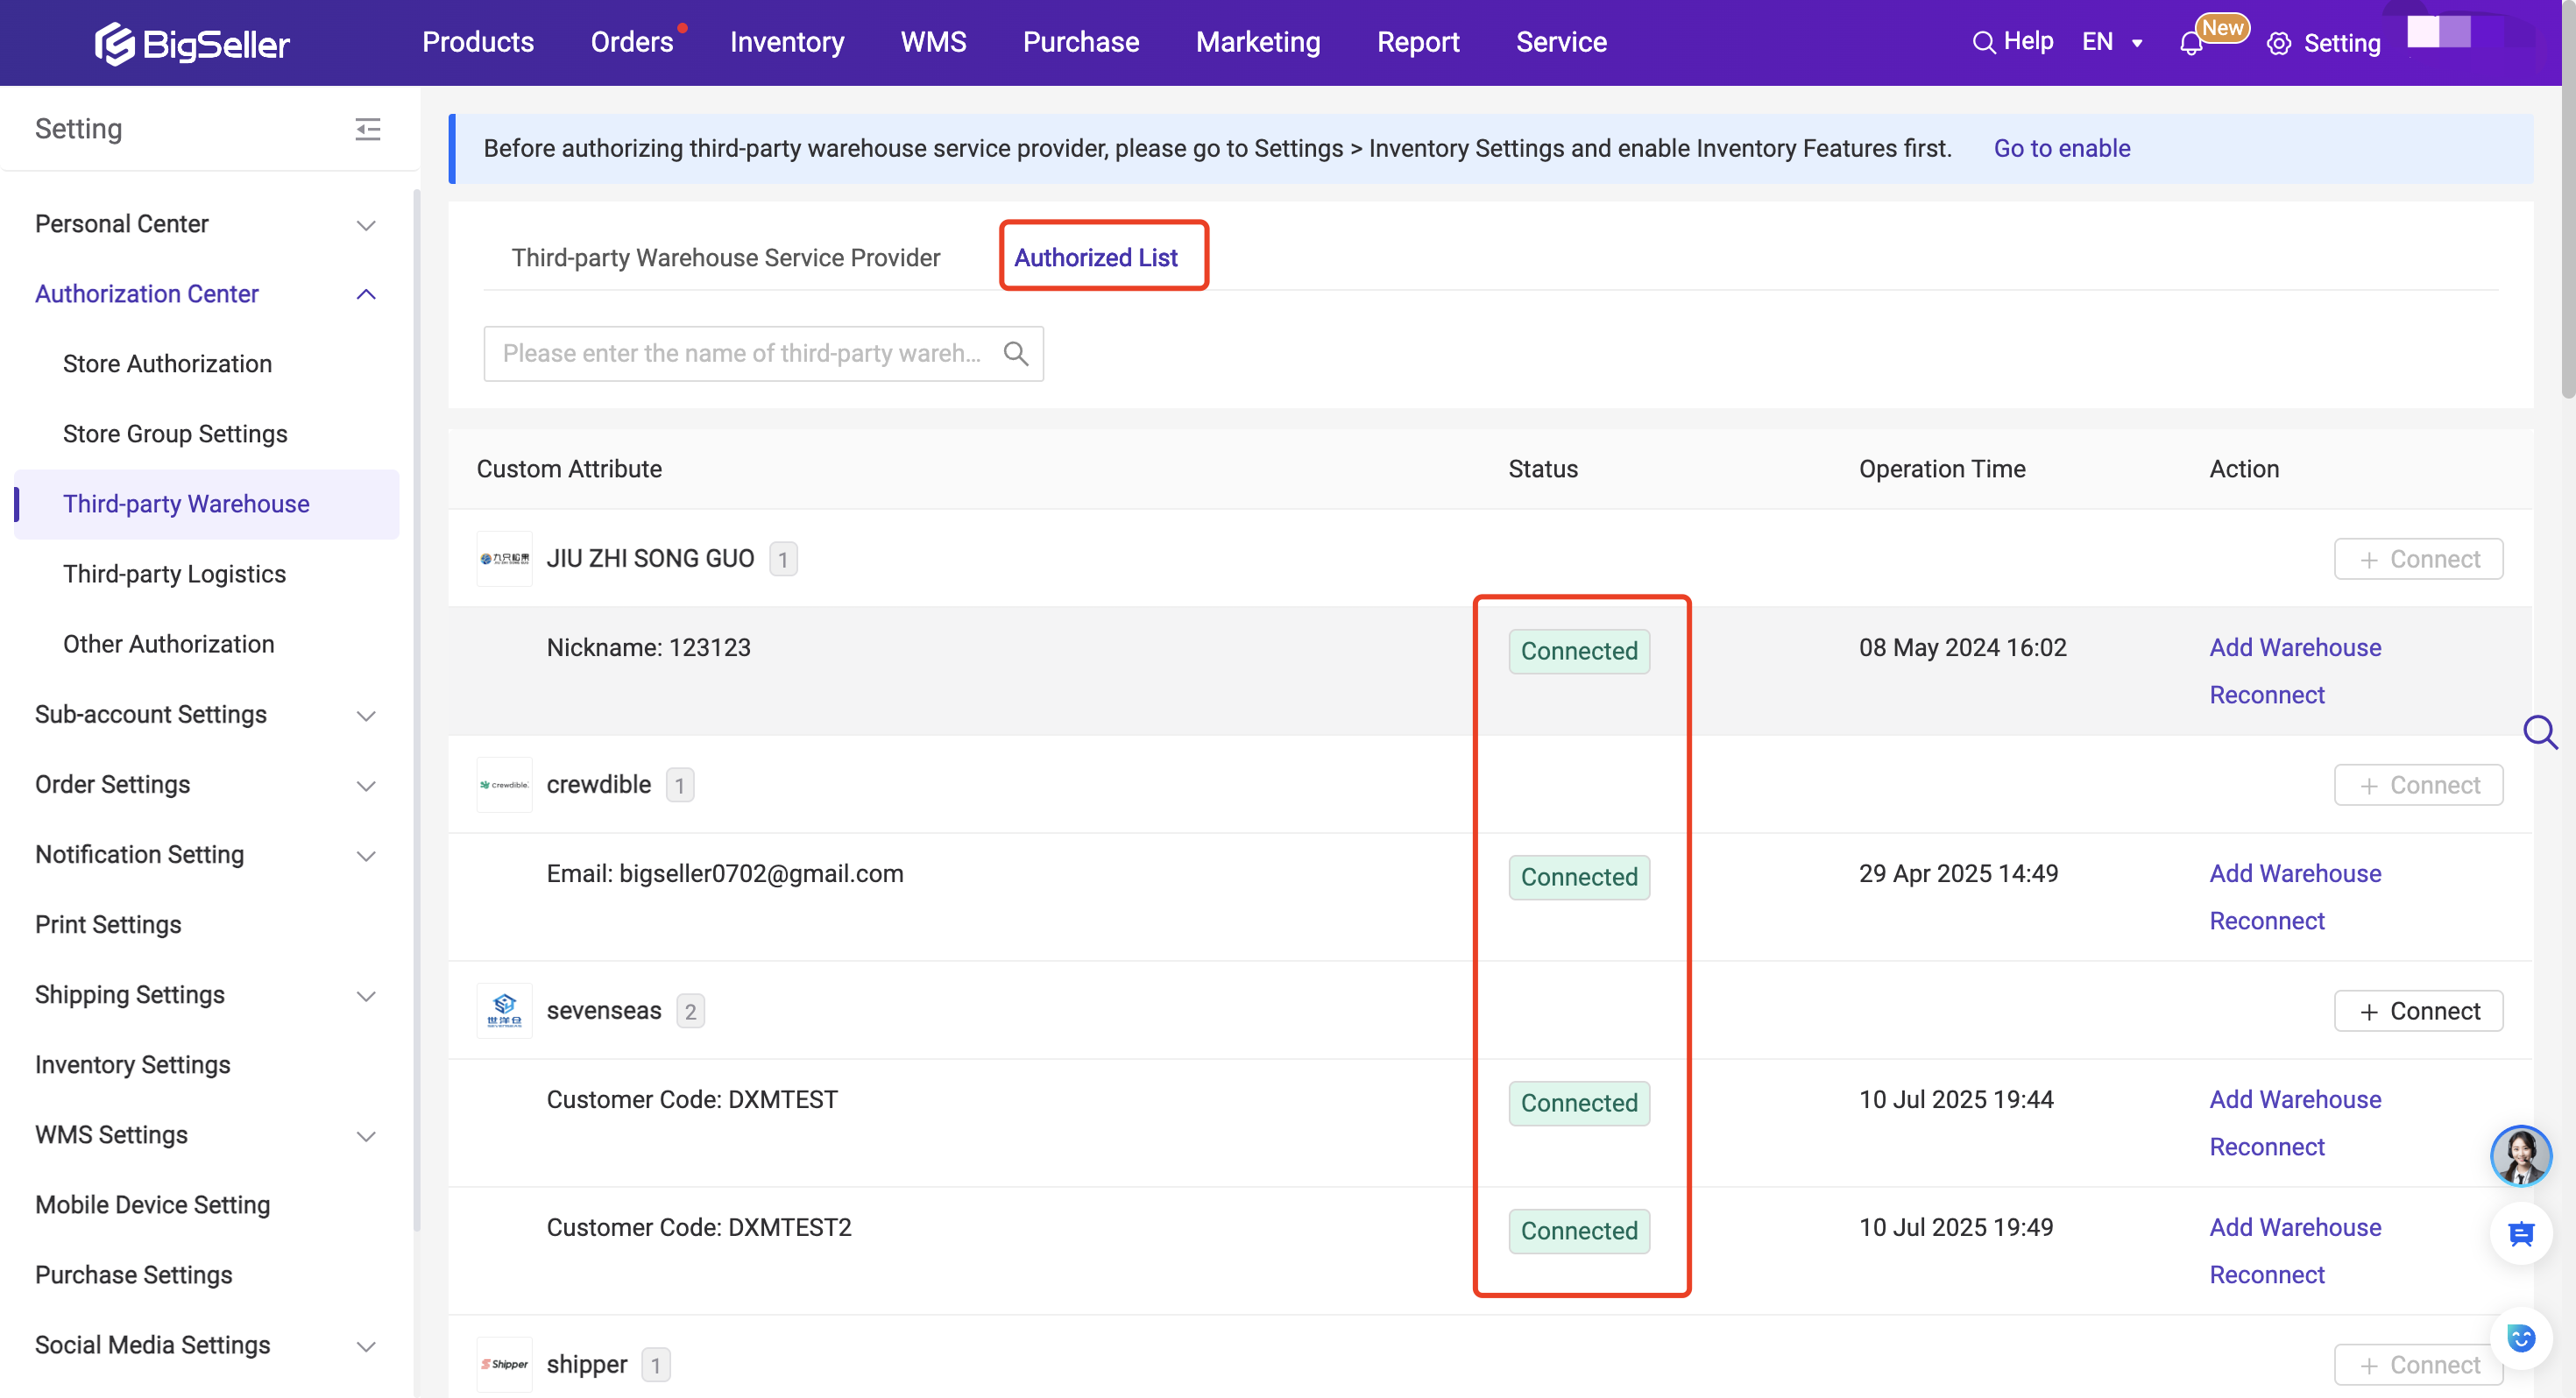Open the Marketing menu
This screenshot has width=2576, height=1398.
click(1258, 42)
